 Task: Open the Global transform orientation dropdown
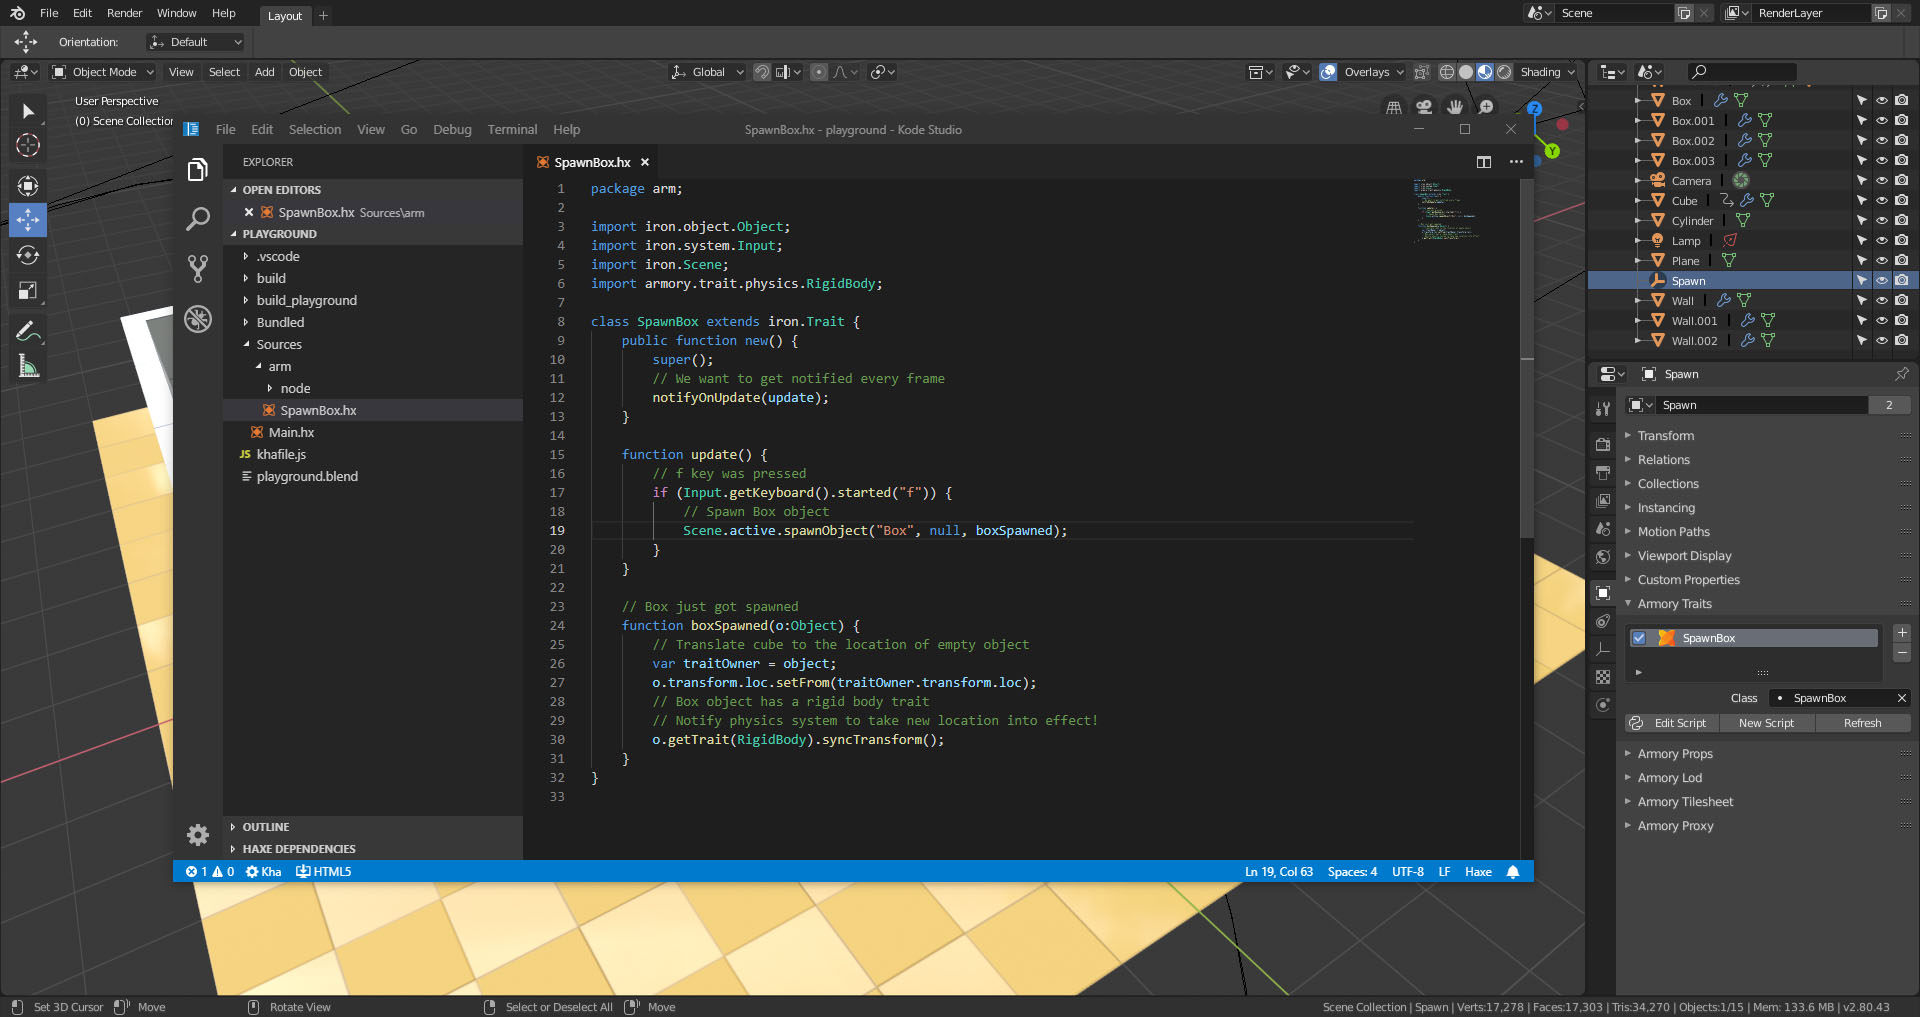point(708,72)
